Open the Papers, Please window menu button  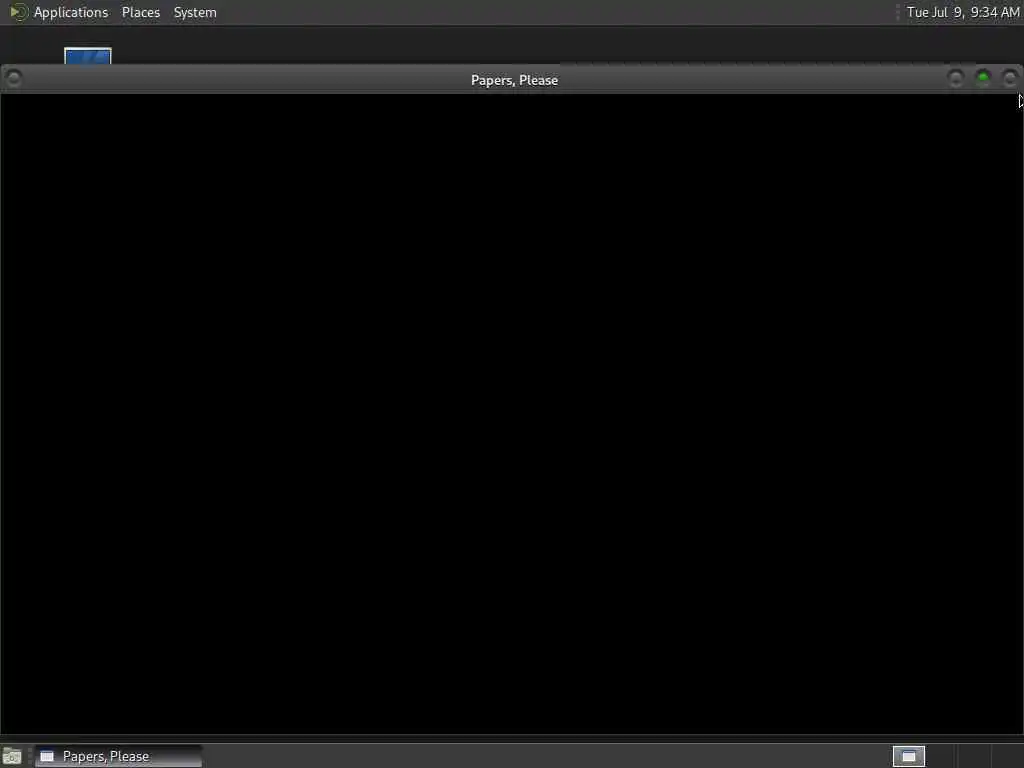14,79
